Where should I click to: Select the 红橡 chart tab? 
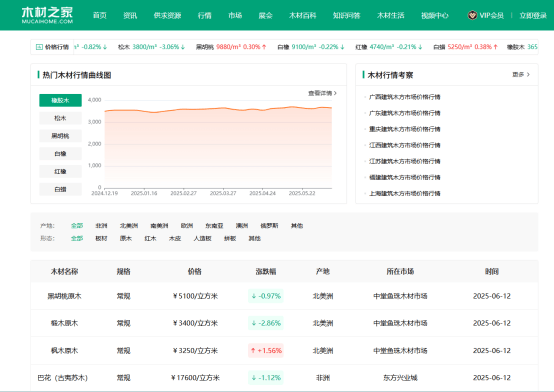(60, 171)
